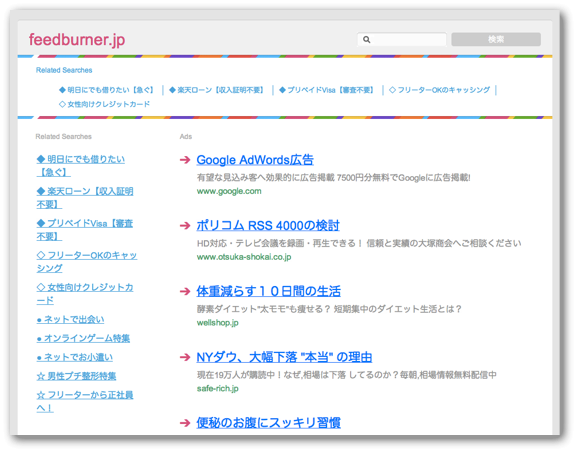Screen dimensions: 576x451
Task: Open the ポリコム RSS 4000の検討 ad headline
Action: pyautogui.click(x=268, y=226)
